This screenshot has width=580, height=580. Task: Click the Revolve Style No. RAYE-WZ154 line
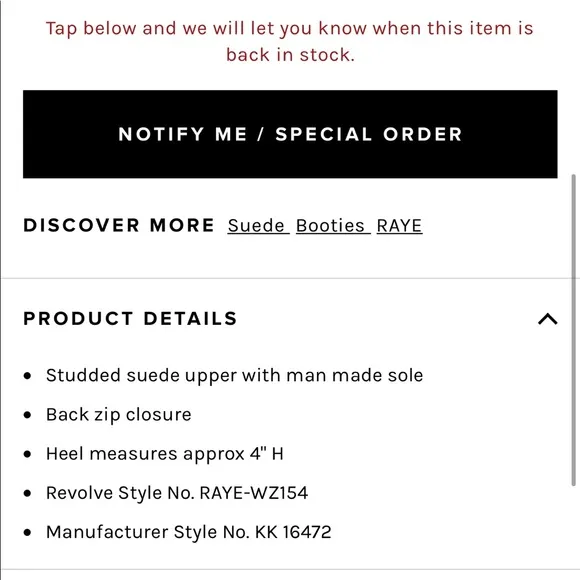[177, 493]
